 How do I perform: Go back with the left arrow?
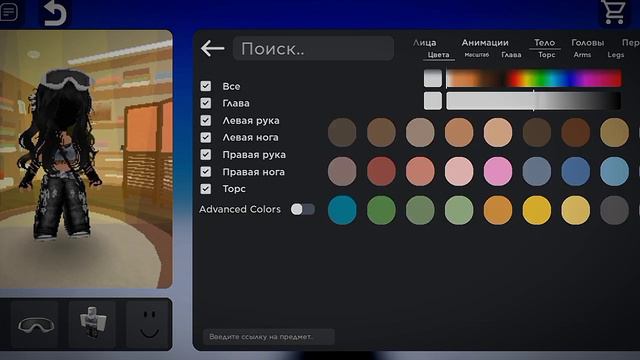coord(213,48)
